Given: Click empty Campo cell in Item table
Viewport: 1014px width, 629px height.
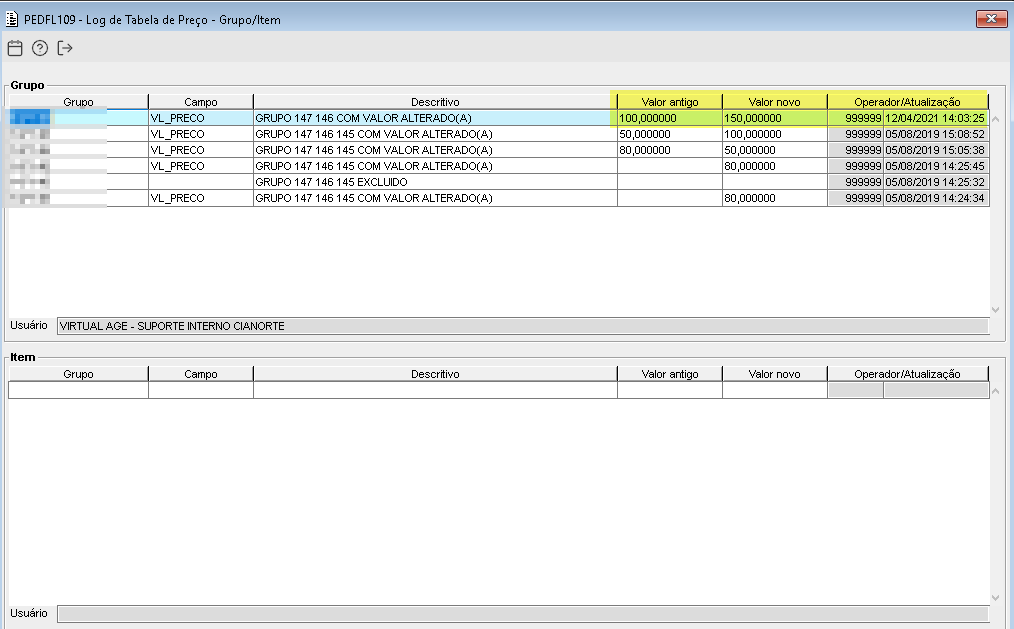Looking at the screenshot, I should 200,390.
